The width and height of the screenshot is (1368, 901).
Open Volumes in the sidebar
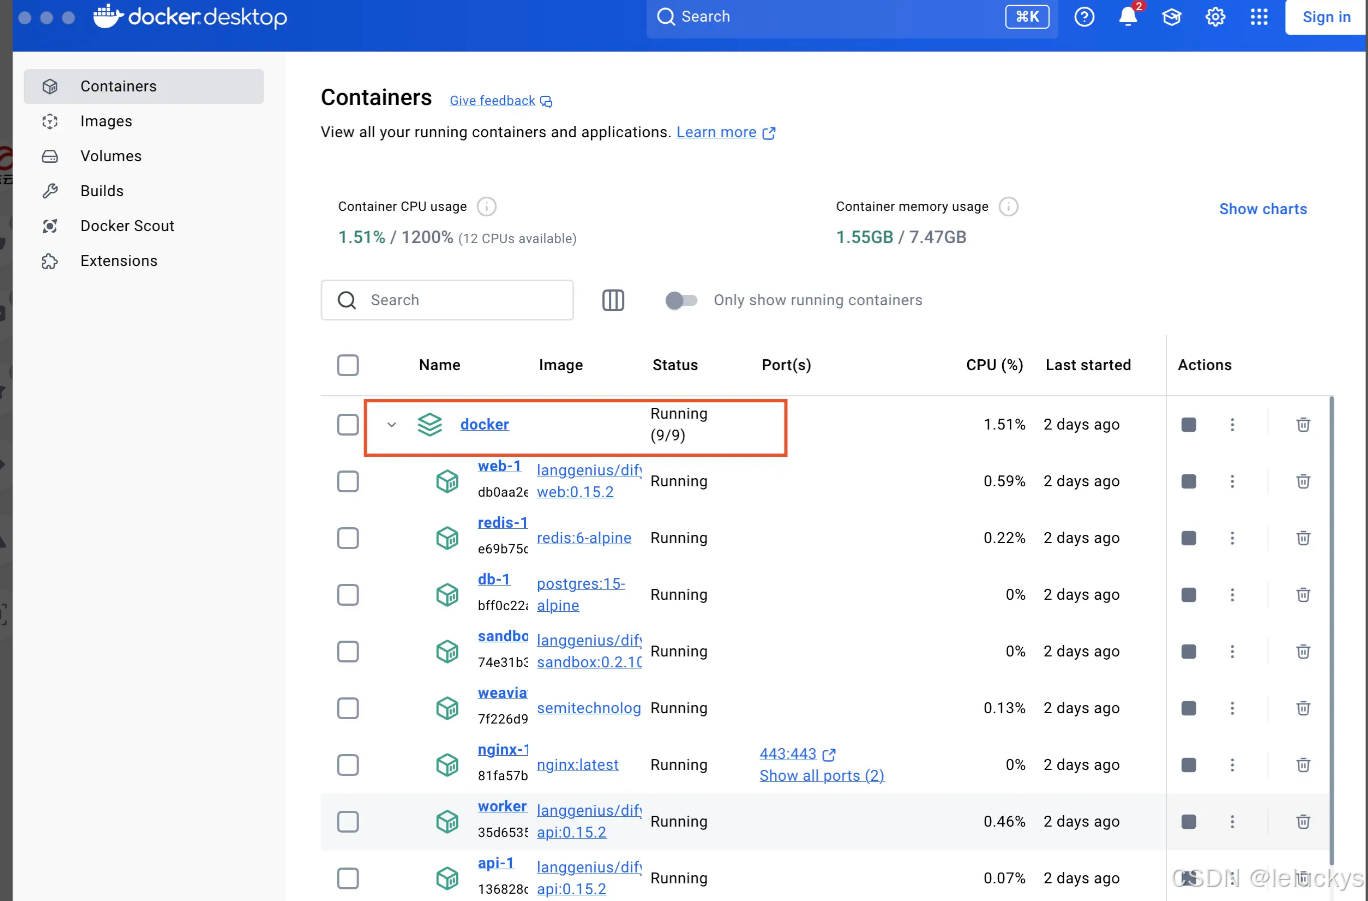tap(144, 156)
